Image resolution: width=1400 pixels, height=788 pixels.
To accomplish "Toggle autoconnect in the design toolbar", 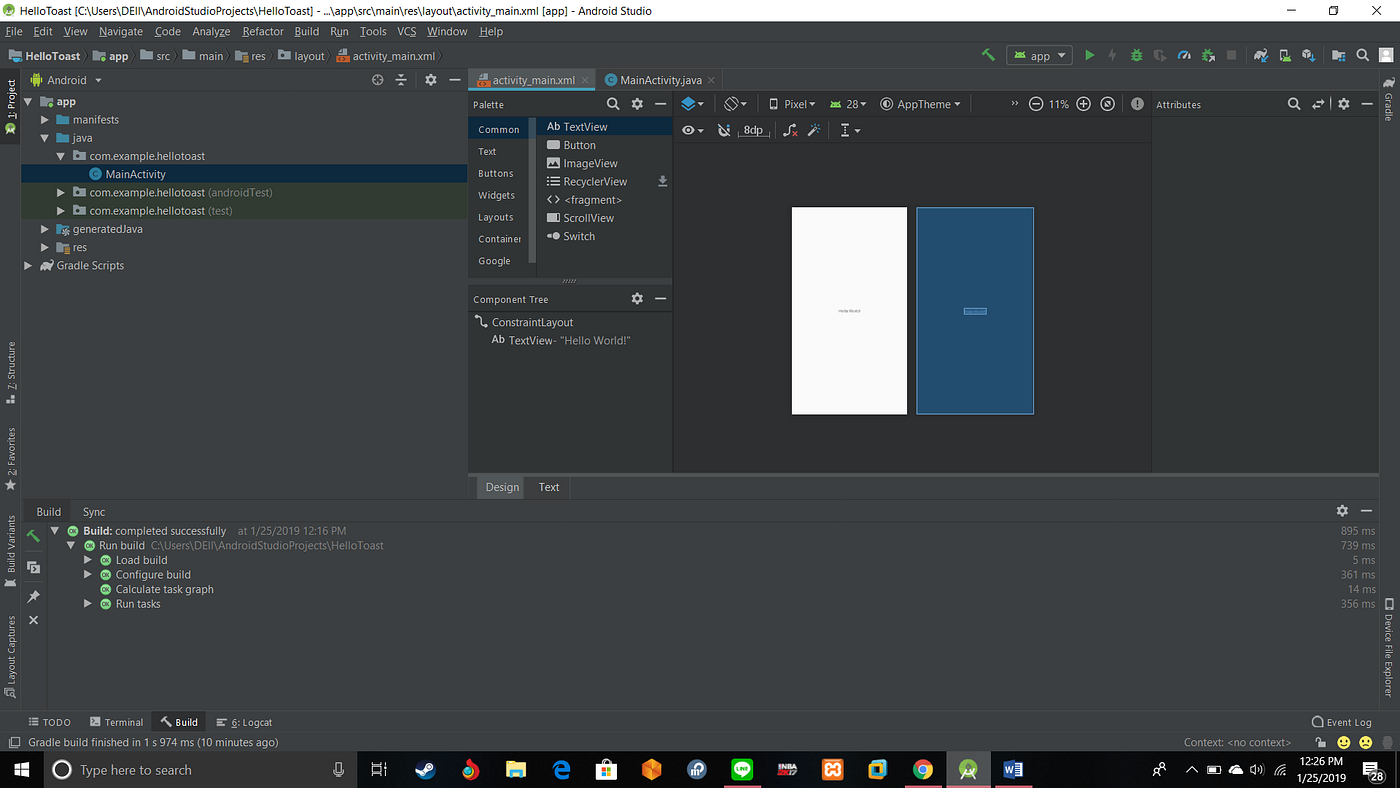I will 724,130.
